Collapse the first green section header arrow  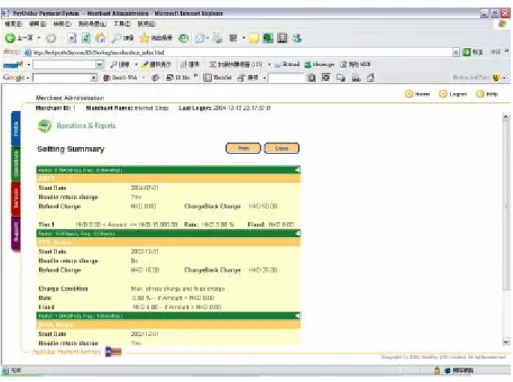point(297,170)
